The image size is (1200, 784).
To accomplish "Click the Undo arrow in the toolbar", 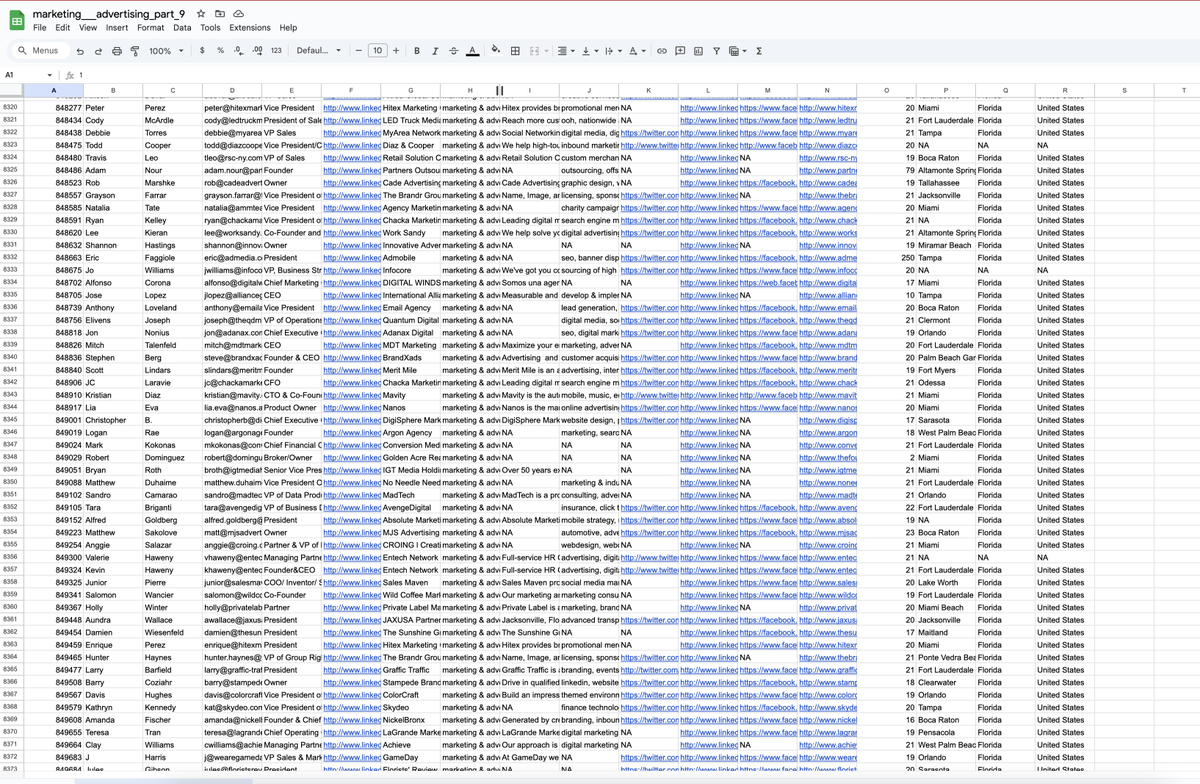I will (80, 50).
